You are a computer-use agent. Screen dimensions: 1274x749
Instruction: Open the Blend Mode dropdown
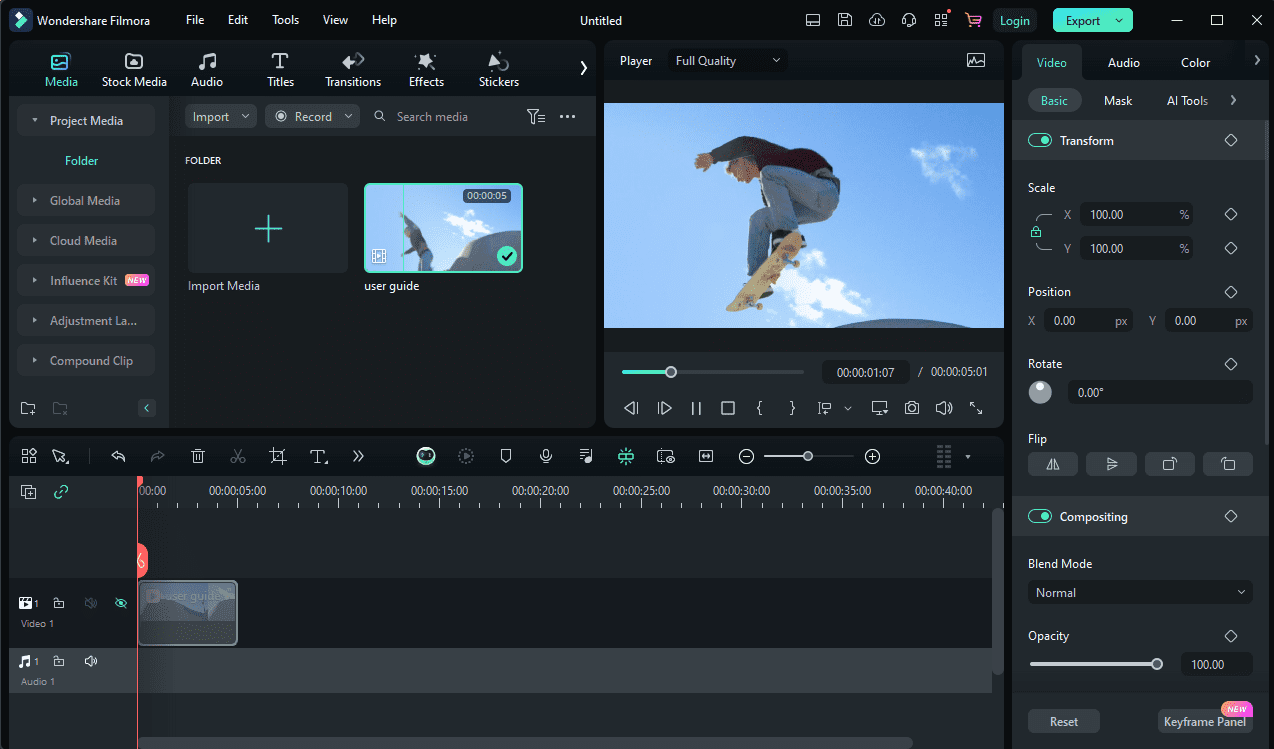click(1139, 592)
